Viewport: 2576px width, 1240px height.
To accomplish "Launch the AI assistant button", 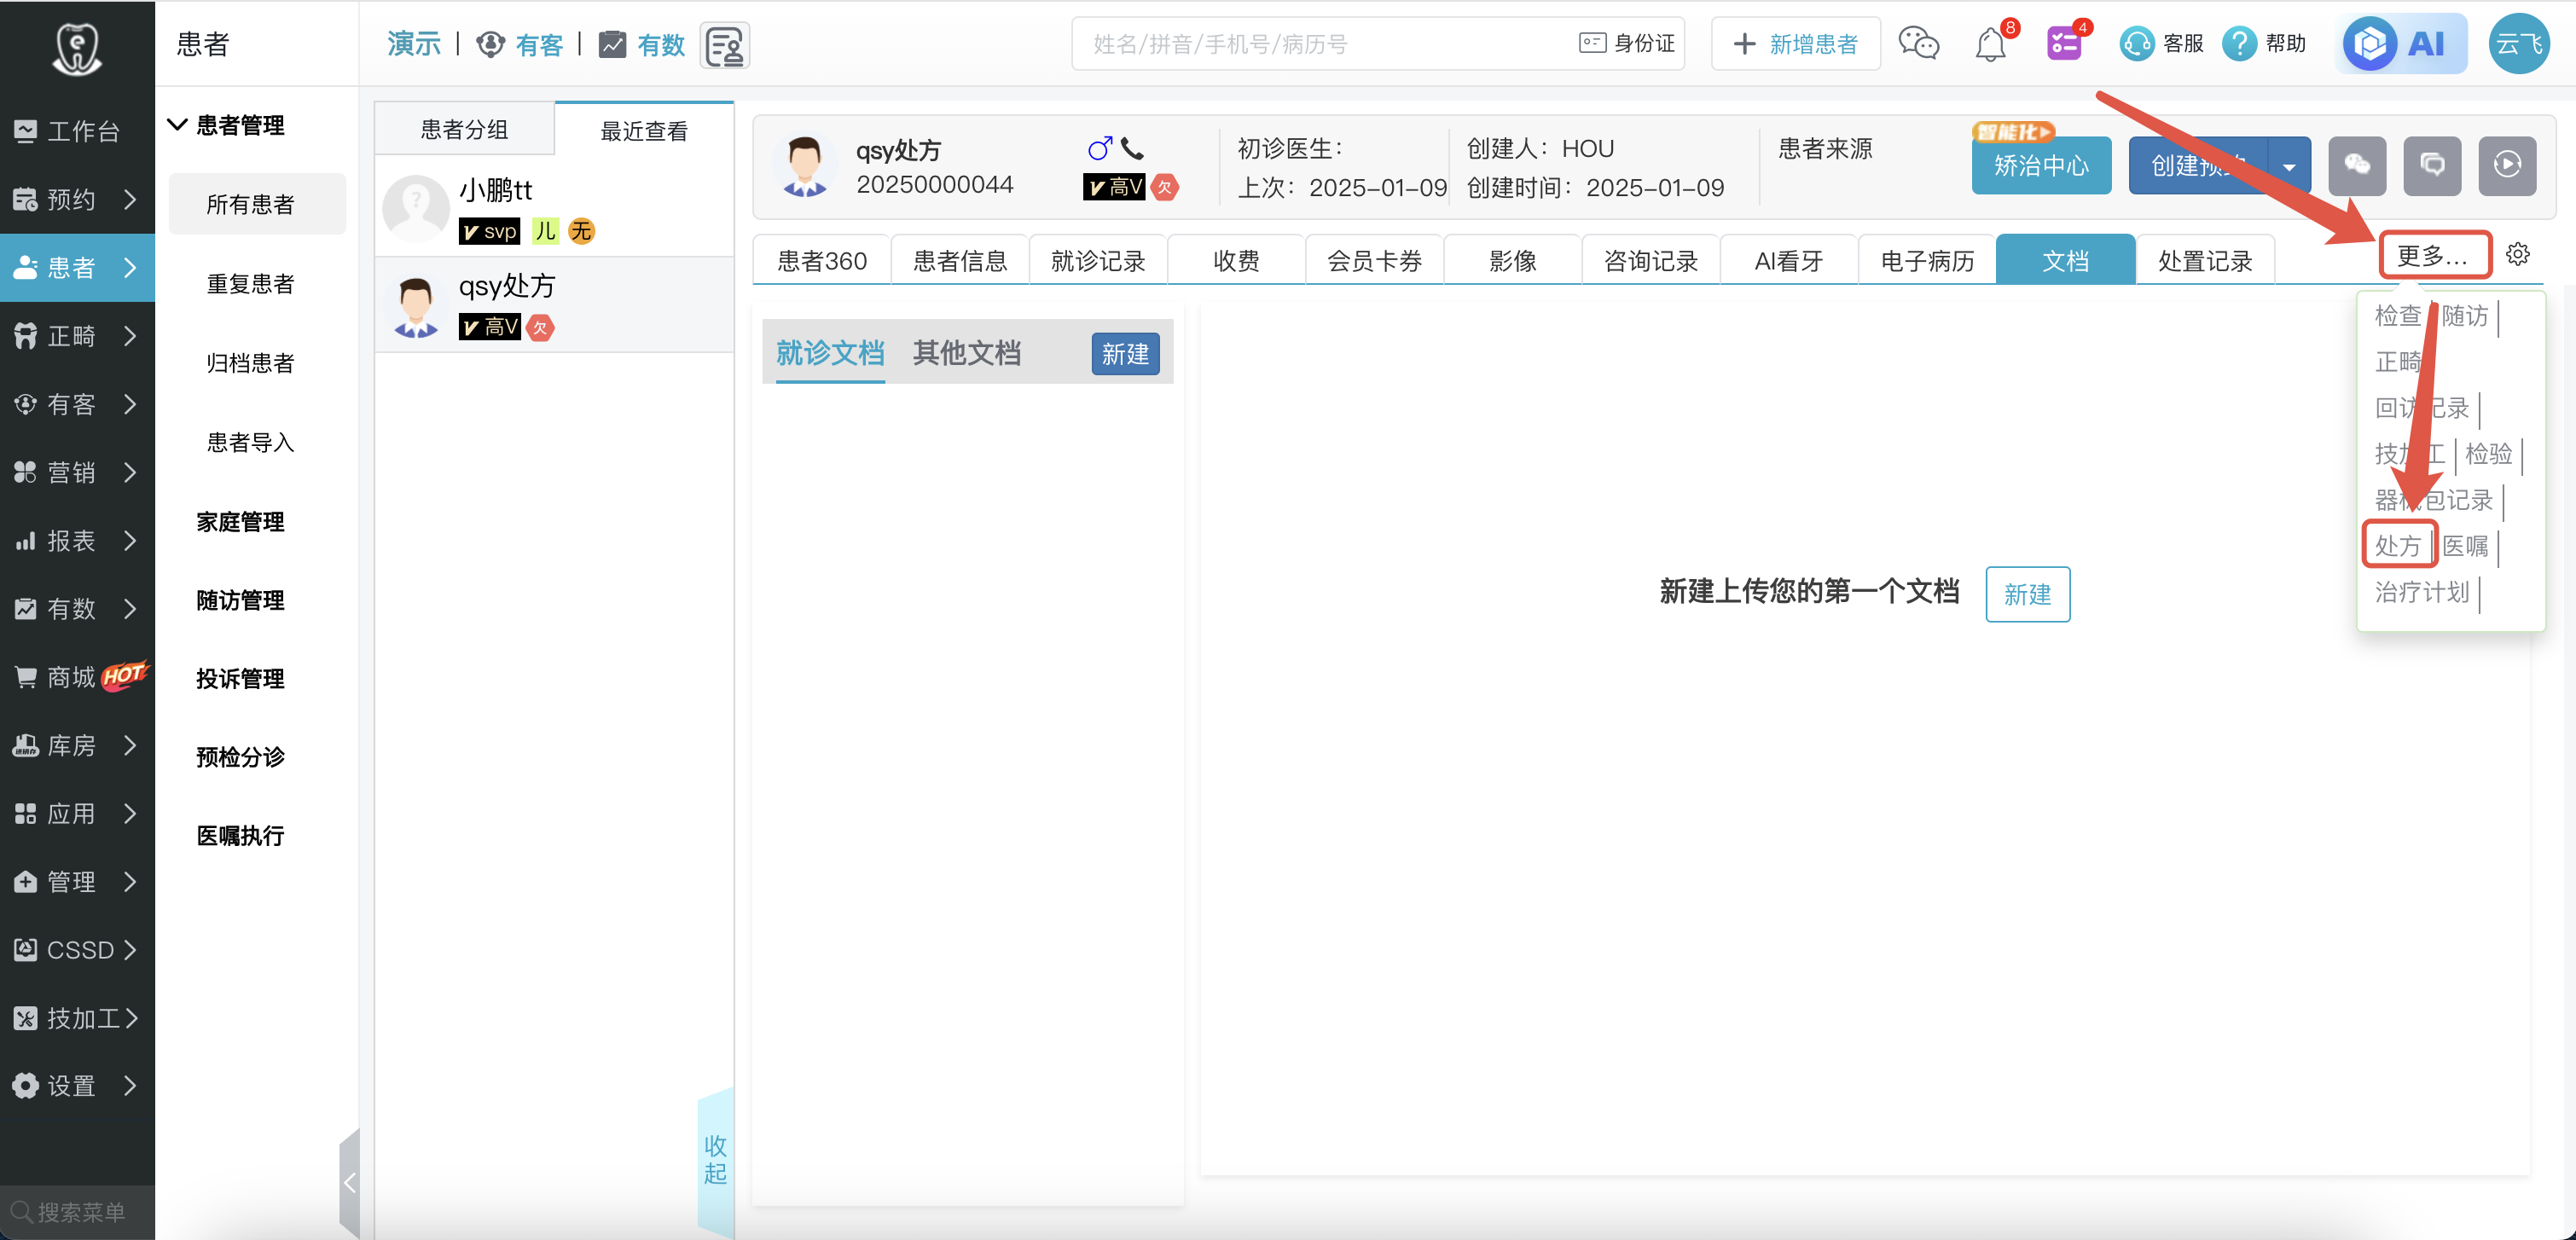I will click(x=2401, y=44).
